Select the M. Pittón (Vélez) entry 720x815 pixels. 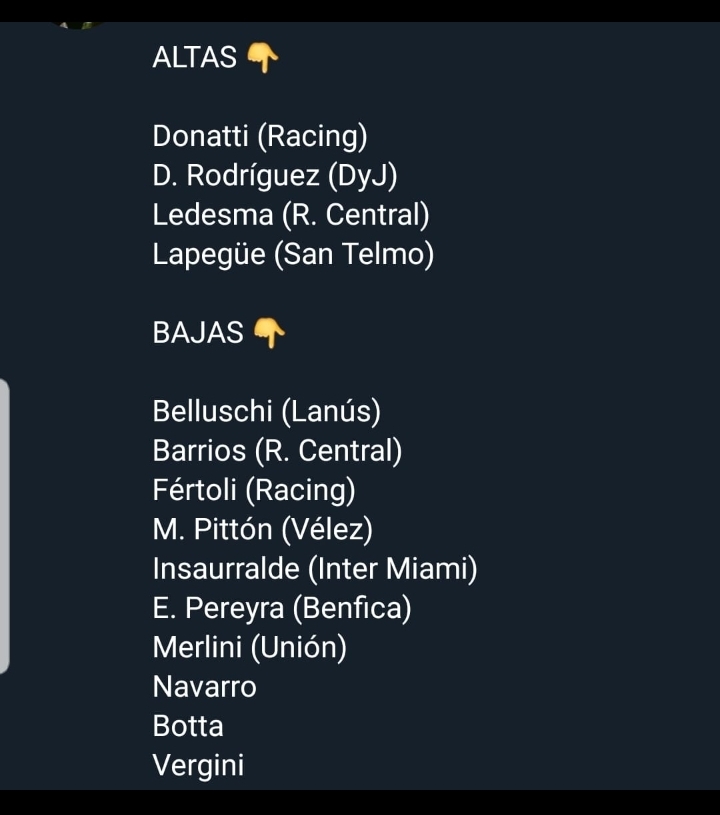tap(263, 530)
